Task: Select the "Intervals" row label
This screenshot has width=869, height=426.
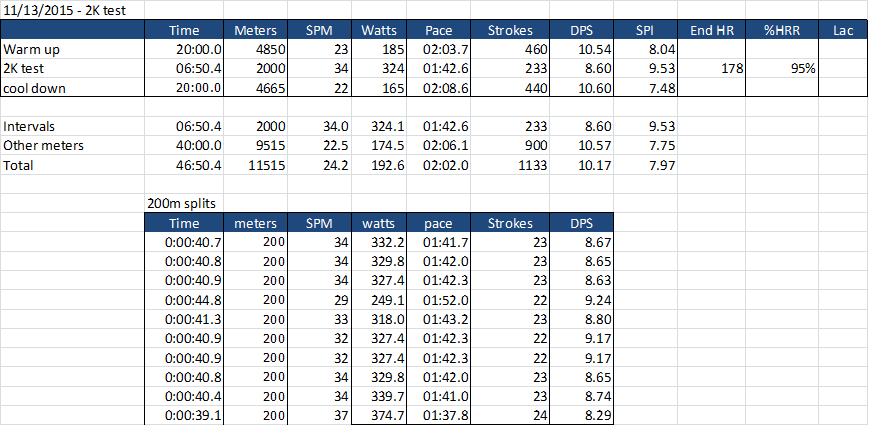Action: pyautogui.click(x=30, y=127)
